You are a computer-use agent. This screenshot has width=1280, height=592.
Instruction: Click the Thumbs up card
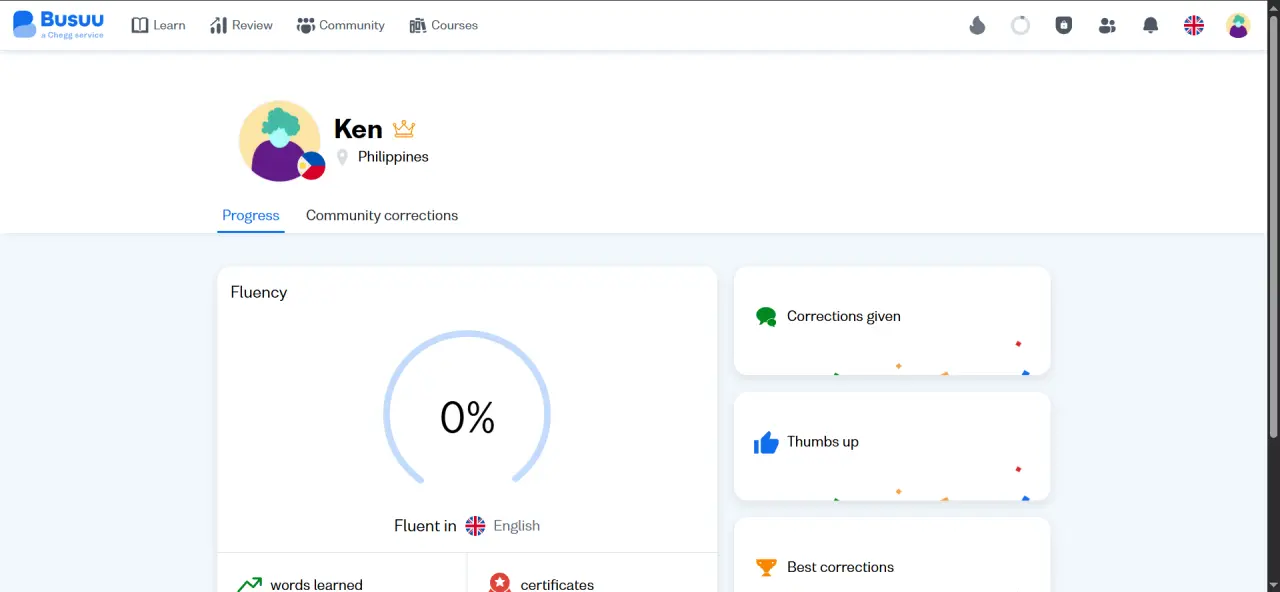click(x=892, y=446)
